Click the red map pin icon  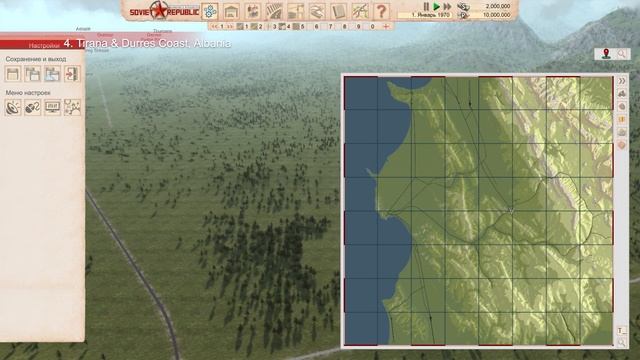point(606,53)
